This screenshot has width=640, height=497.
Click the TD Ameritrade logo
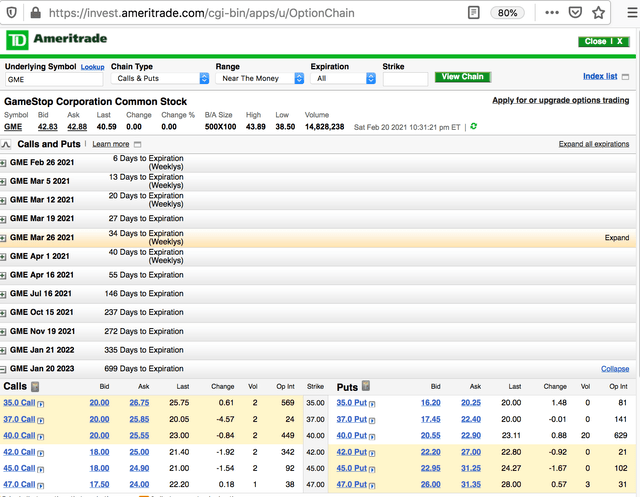[x=57, y=40]
